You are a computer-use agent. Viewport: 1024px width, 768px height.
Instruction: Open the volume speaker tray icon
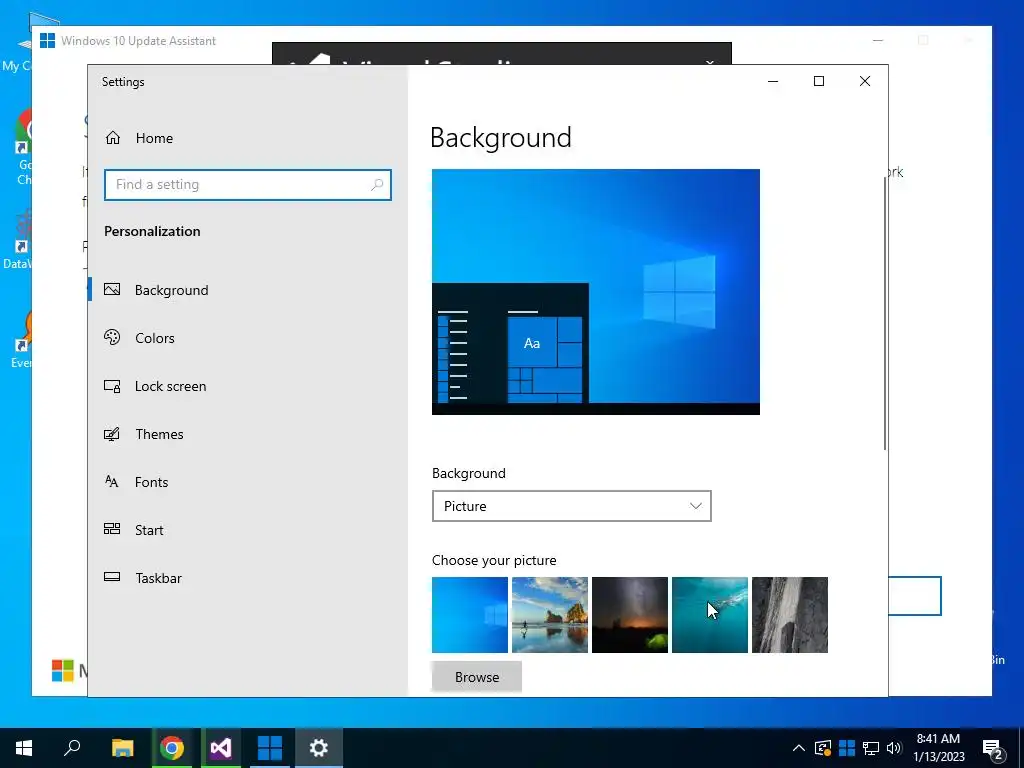coord(894,748)
